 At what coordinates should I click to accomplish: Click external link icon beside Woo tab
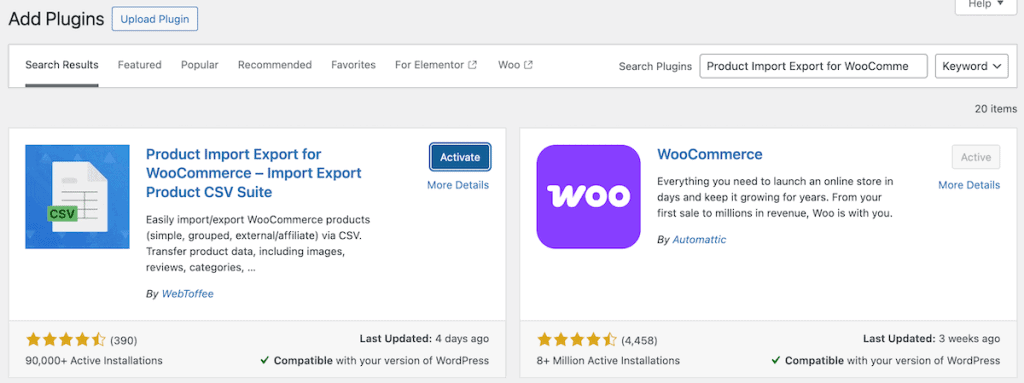tap(528, 65)
